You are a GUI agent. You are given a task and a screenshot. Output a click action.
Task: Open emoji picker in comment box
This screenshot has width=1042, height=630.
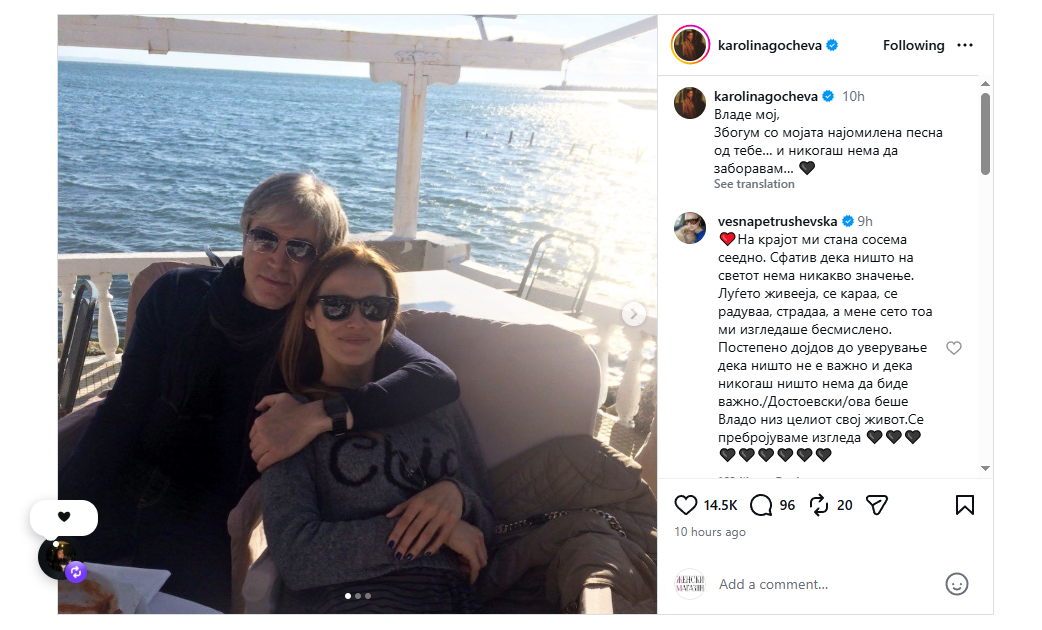pyautogui.click(x=957, y=584)
